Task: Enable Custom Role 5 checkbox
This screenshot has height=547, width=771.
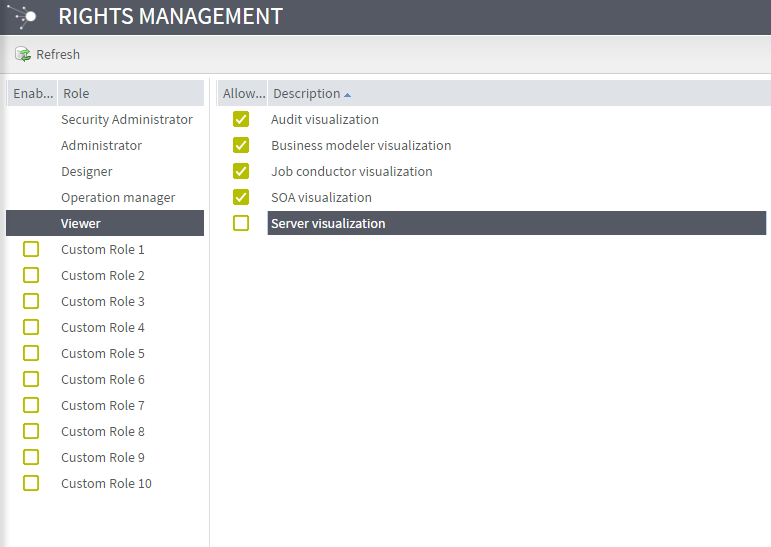Action: pos(31,353)
